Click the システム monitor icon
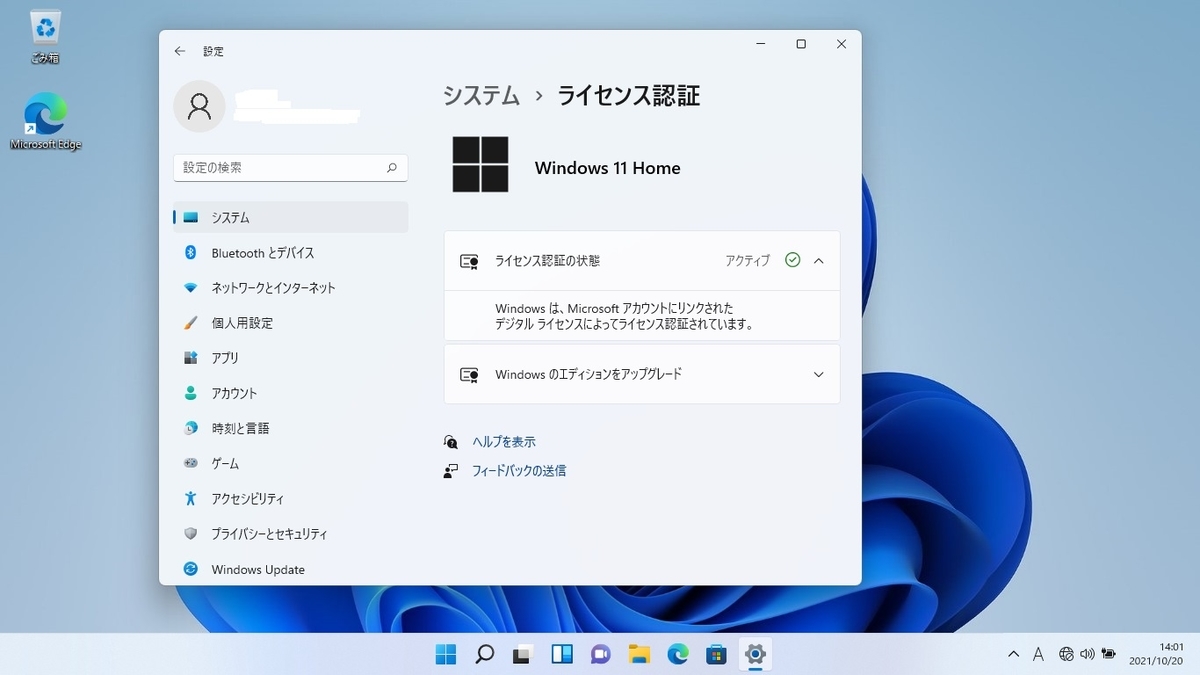Screen dimensions: 1200x675 [x=191, y=217]
